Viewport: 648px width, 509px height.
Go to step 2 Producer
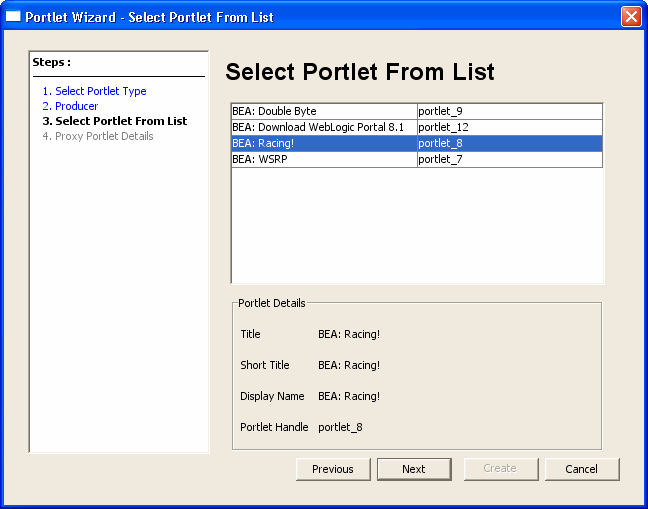click(70, 106)
